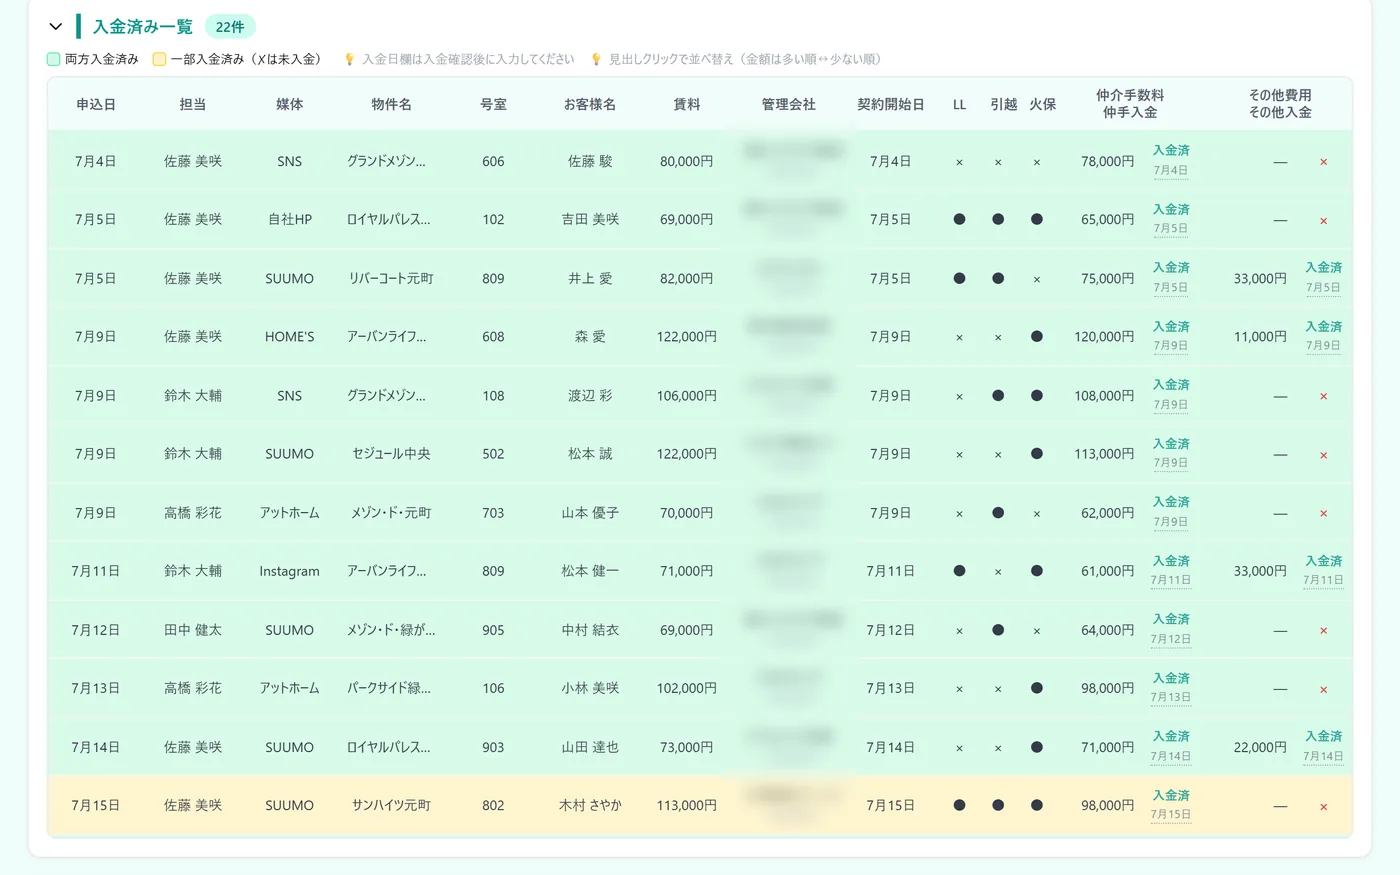Click 自社HP media cell

click(290, 219)
